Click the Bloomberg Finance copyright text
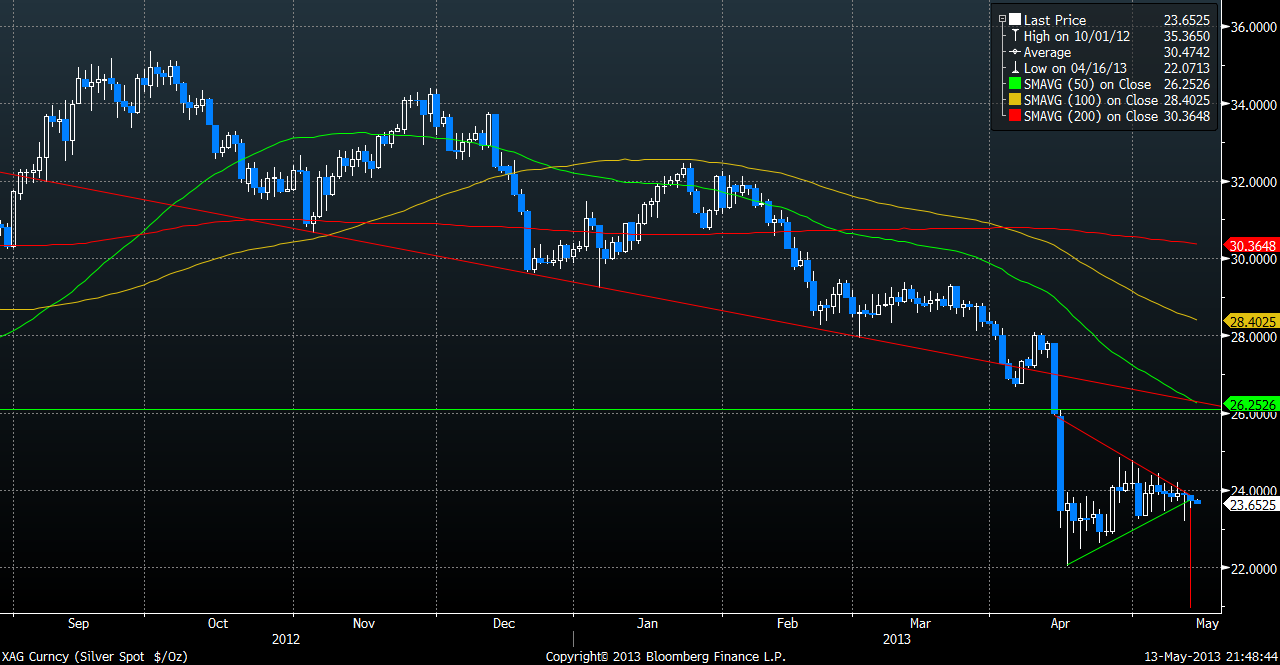The height and width of the screenshot is (665, 1280). click(665, 656)
